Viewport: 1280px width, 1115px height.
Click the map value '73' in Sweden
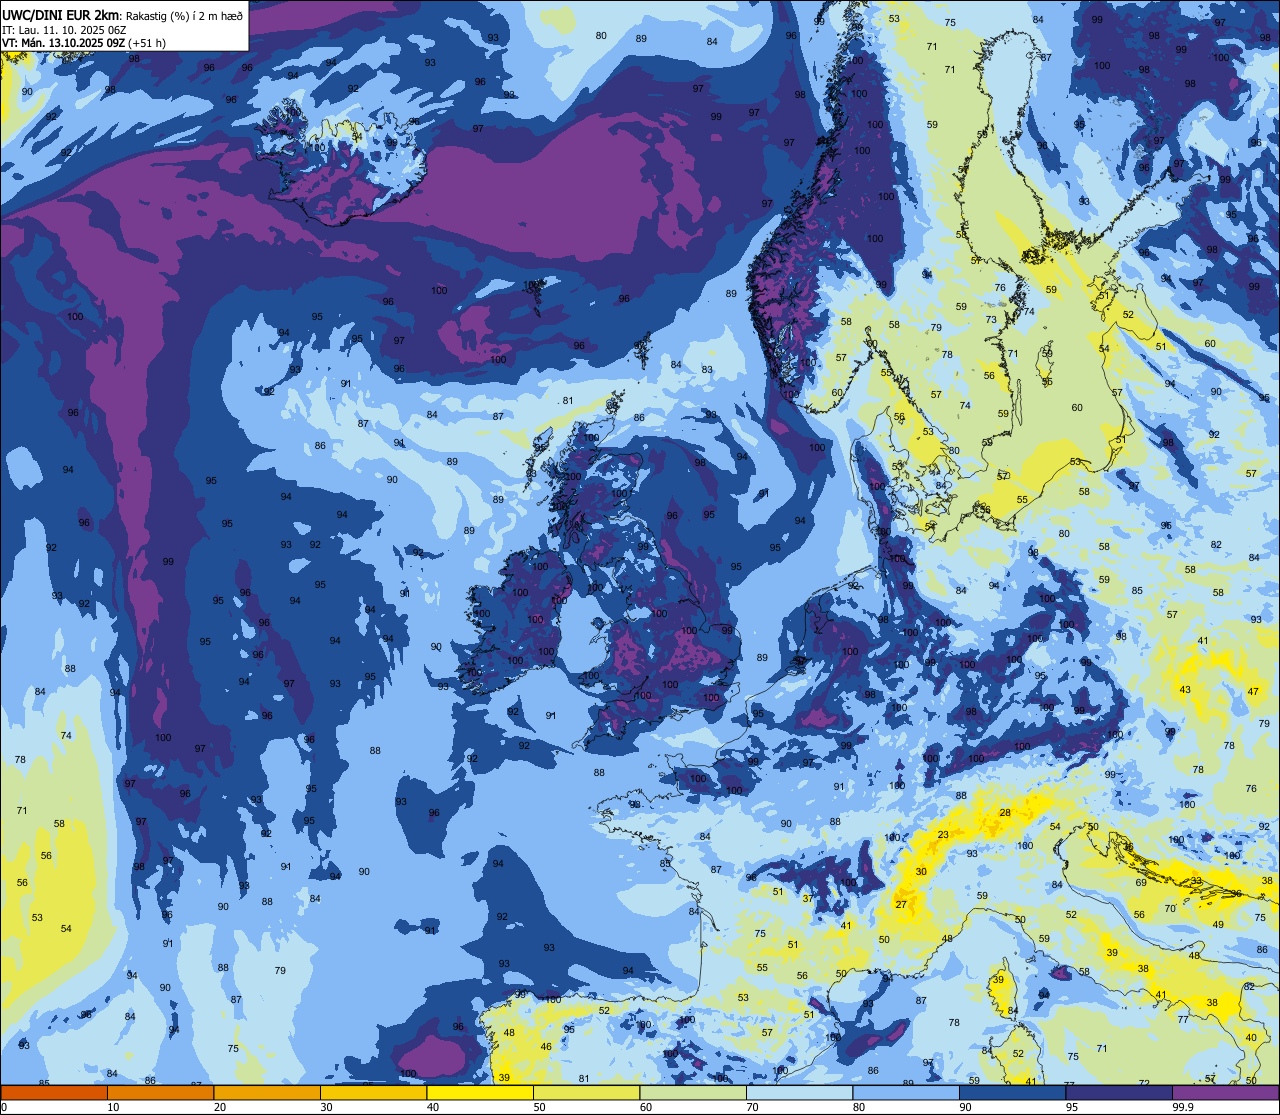pyautogui.click(x=992, y=320)
